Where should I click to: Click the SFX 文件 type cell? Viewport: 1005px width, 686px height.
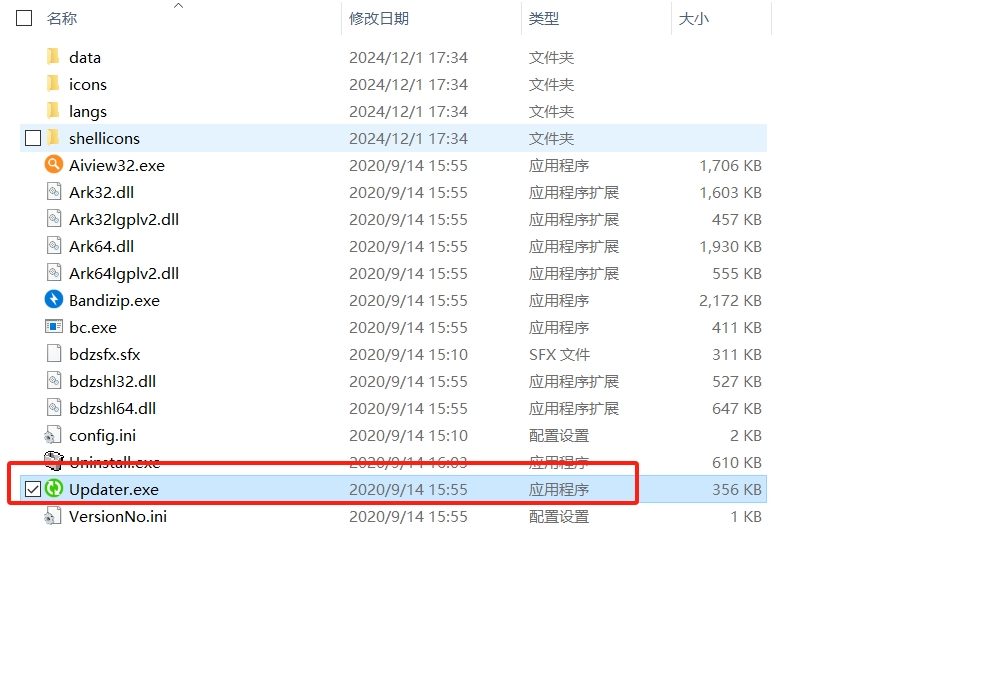tap(559, 354)
